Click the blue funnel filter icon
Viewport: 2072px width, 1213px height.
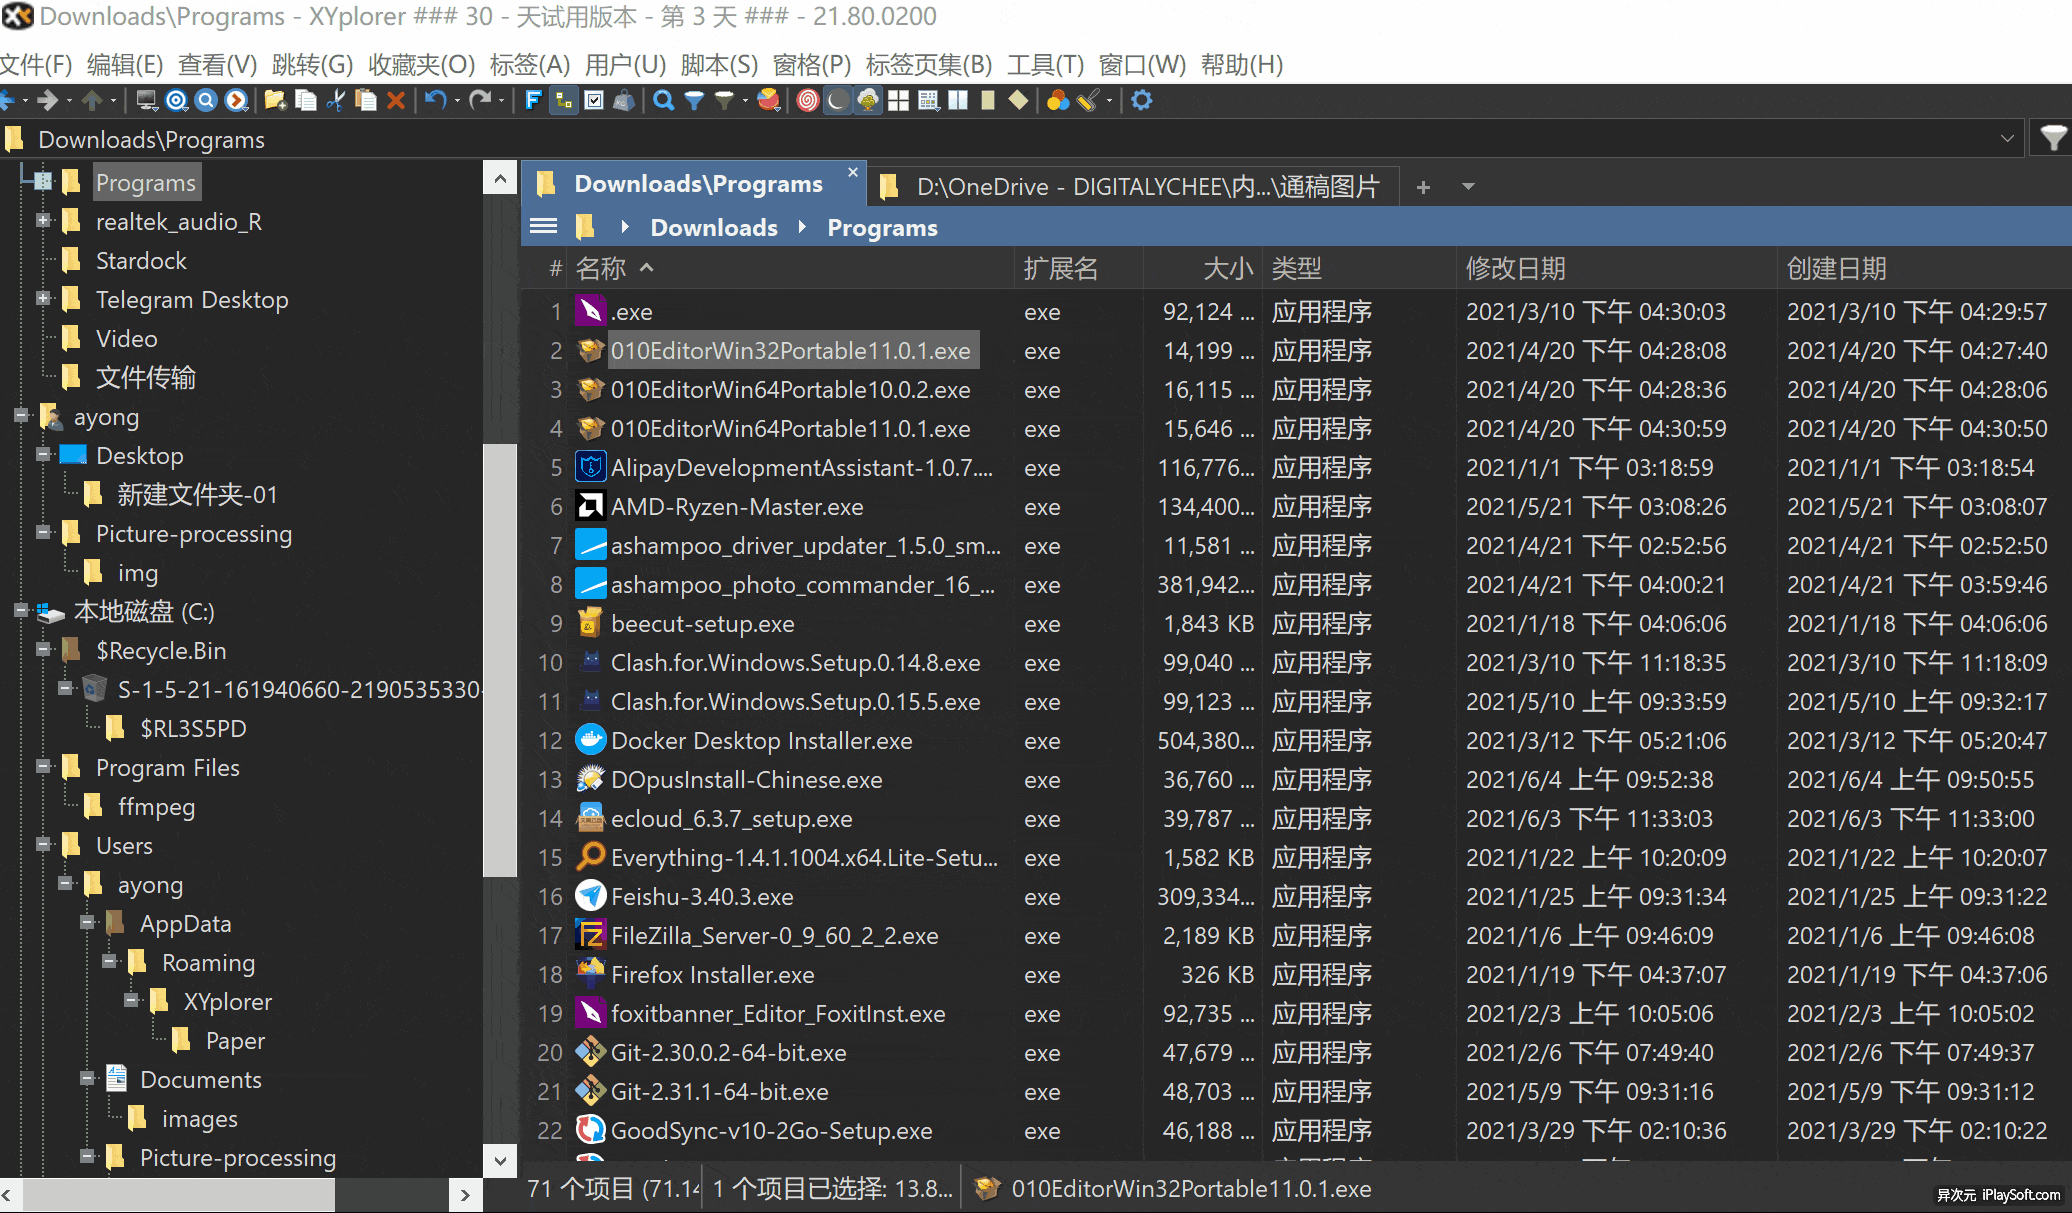pyautogui.click(x=694, y=100)
